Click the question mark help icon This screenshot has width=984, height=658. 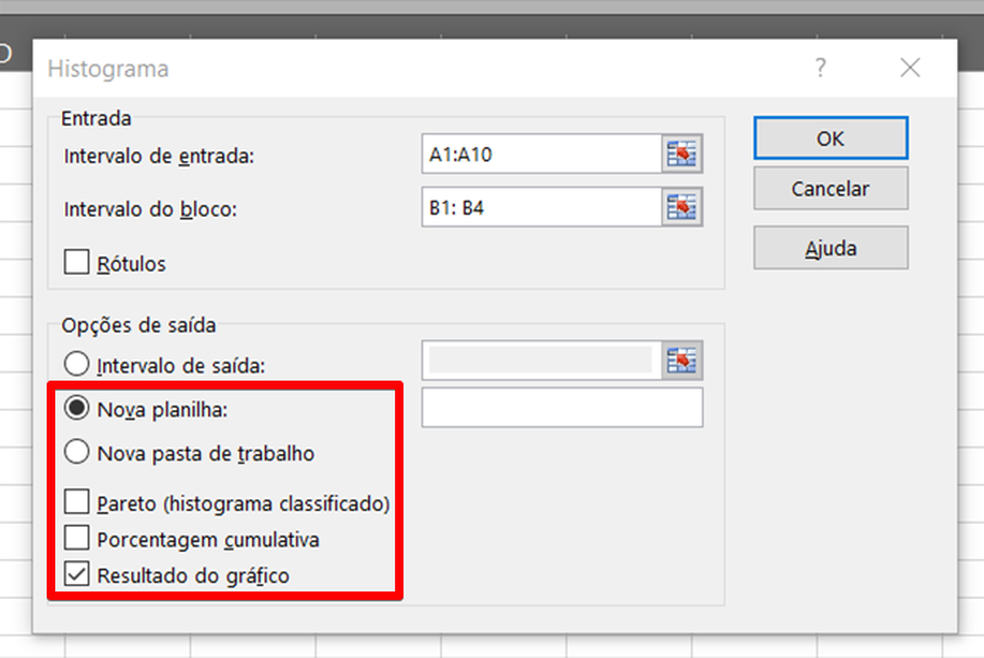tap(820, 68)
